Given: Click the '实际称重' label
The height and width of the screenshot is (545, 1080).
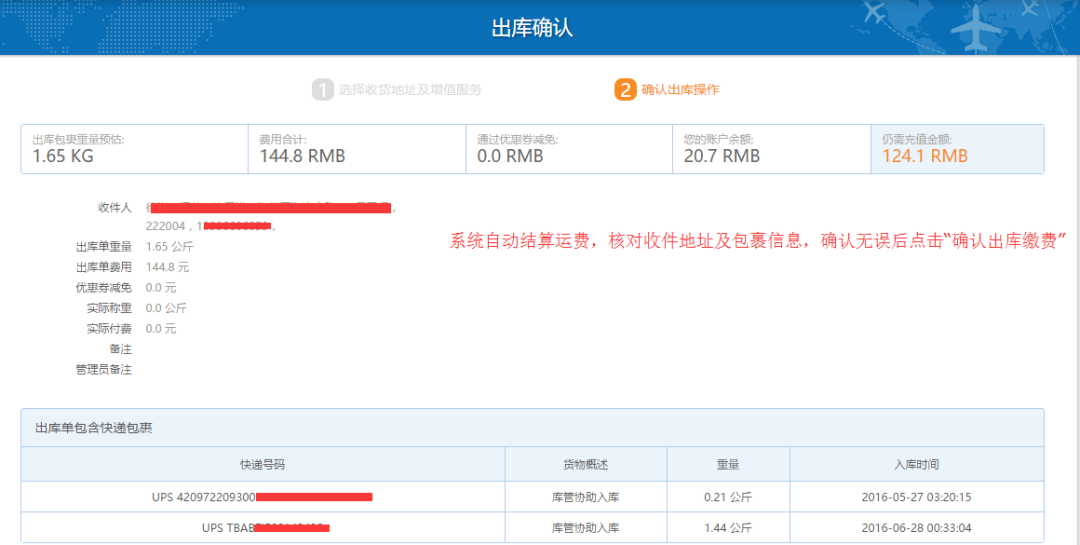Looking at the screenshot, I should pyautogui.click(x=109, y=308).
